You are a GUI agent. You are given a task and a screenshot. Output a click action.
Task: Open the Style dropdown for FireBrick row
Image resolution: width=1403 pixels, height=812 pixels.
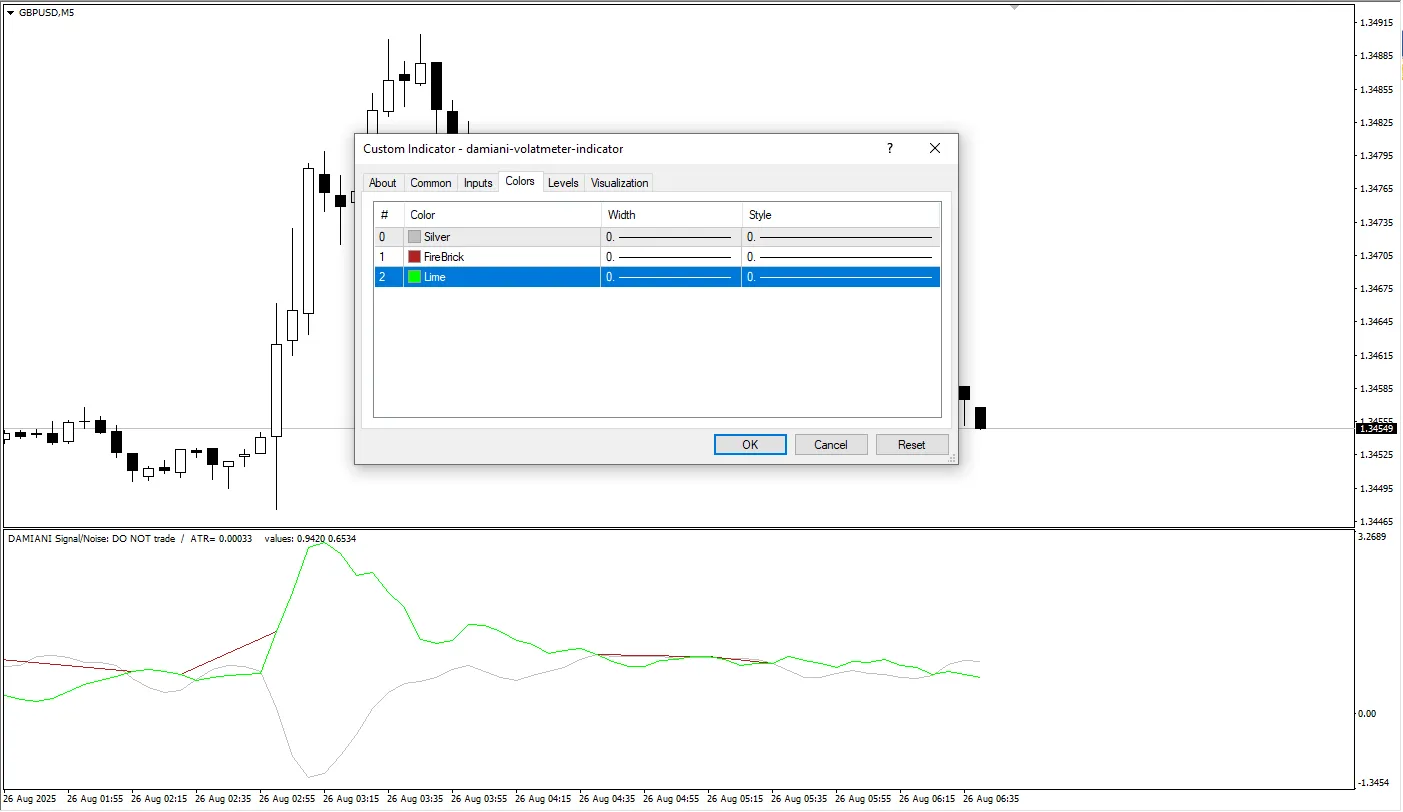pyautogui.click(x=840, y=257)
